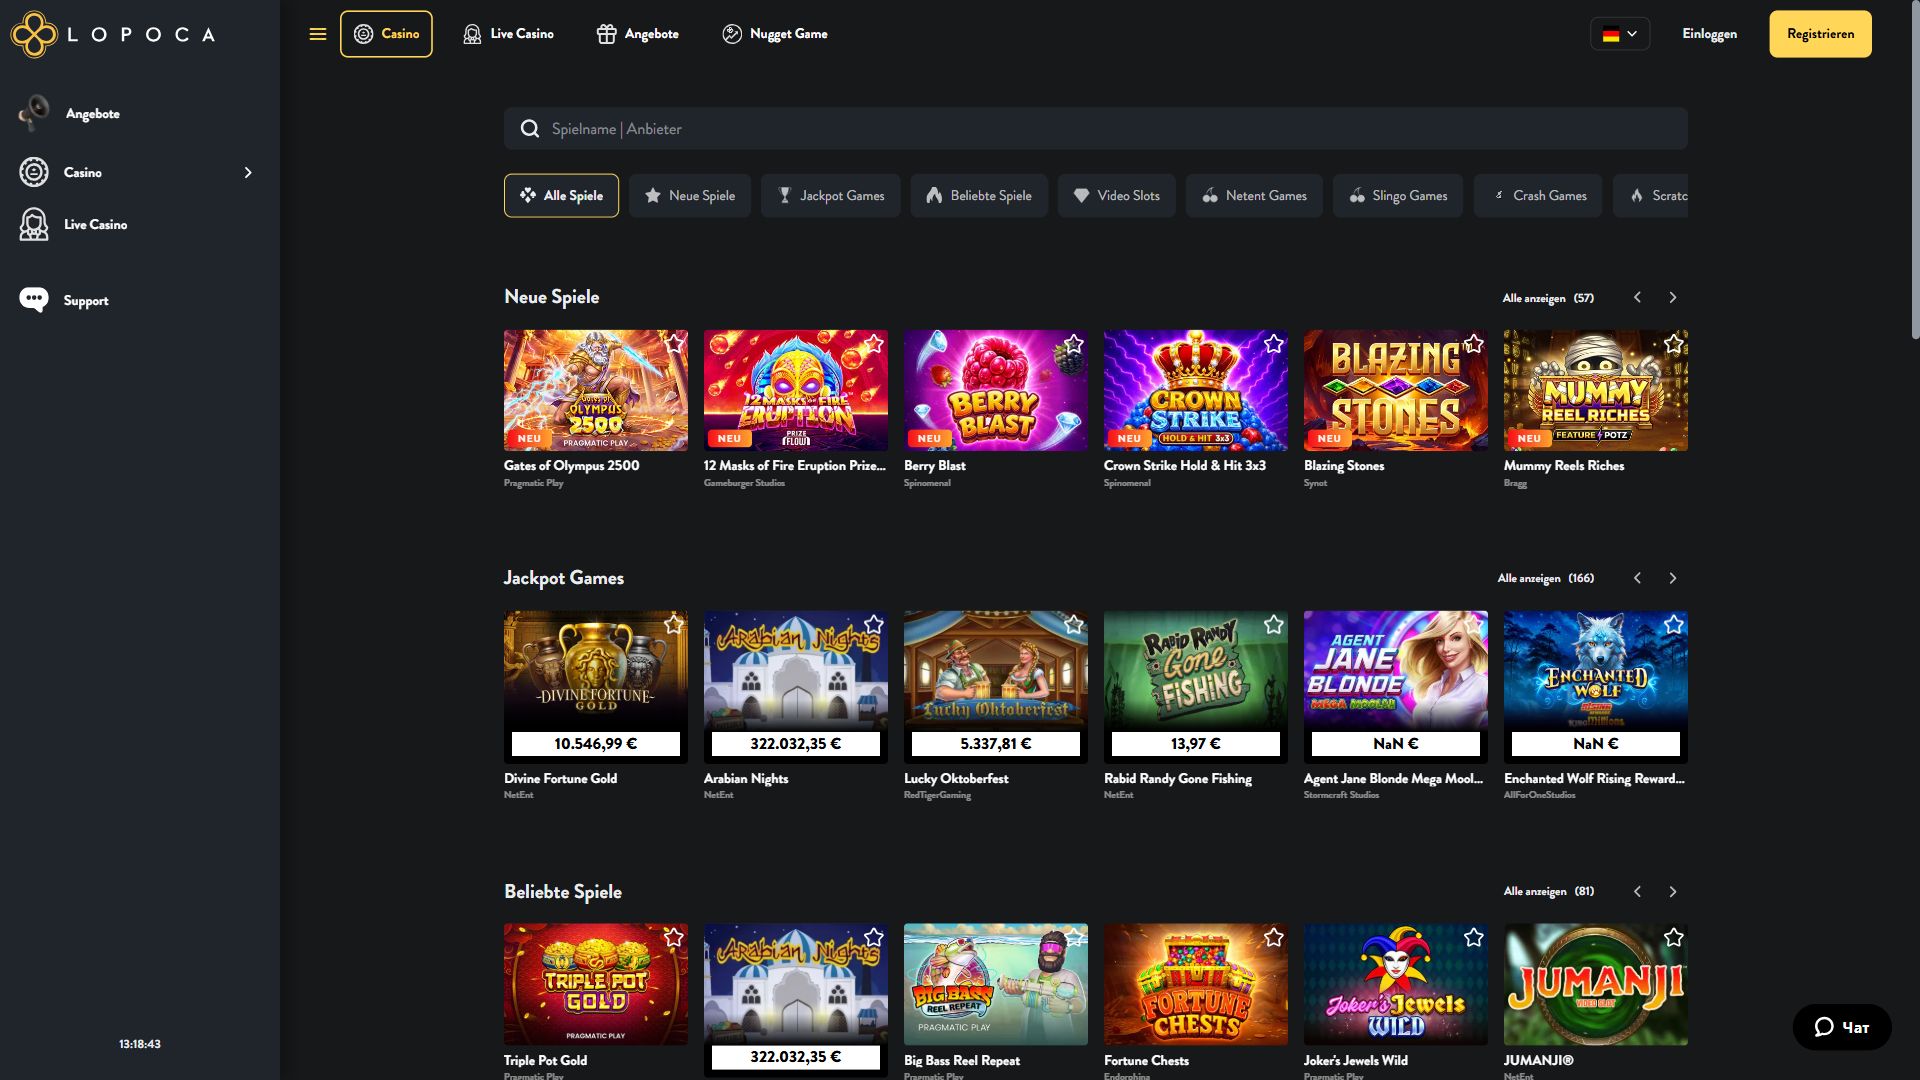Click Alle anzeigen (57) for Neue Spiele
1920x1080 pixels.
pyautogui.click(x=1548, y=298)
